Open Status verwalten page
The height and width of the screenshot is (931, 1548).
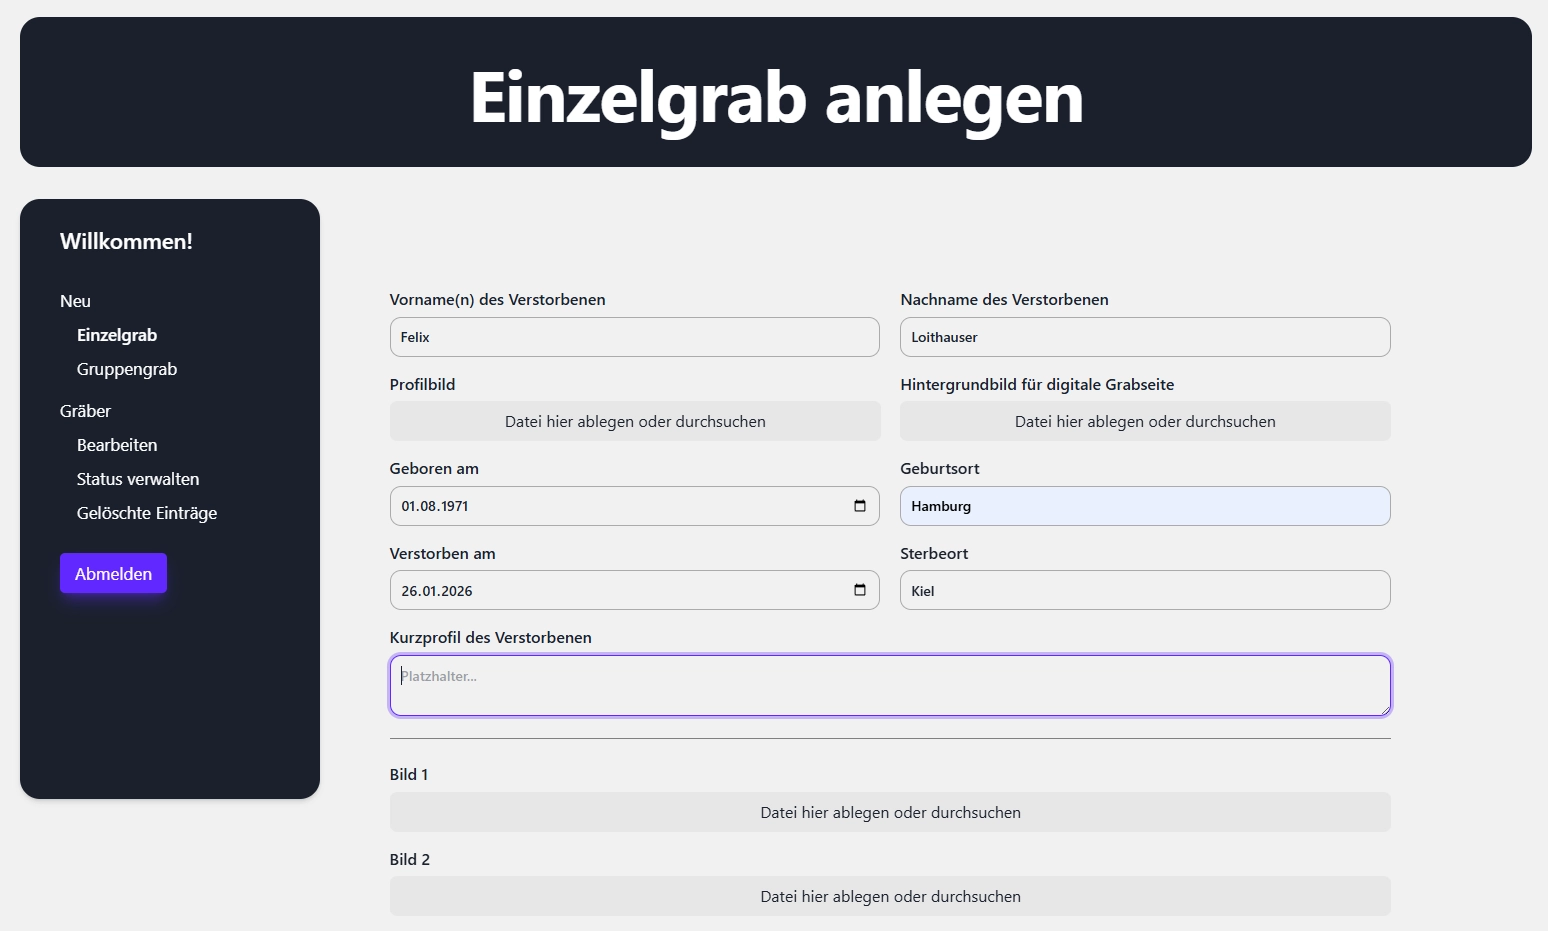[138, 479]
